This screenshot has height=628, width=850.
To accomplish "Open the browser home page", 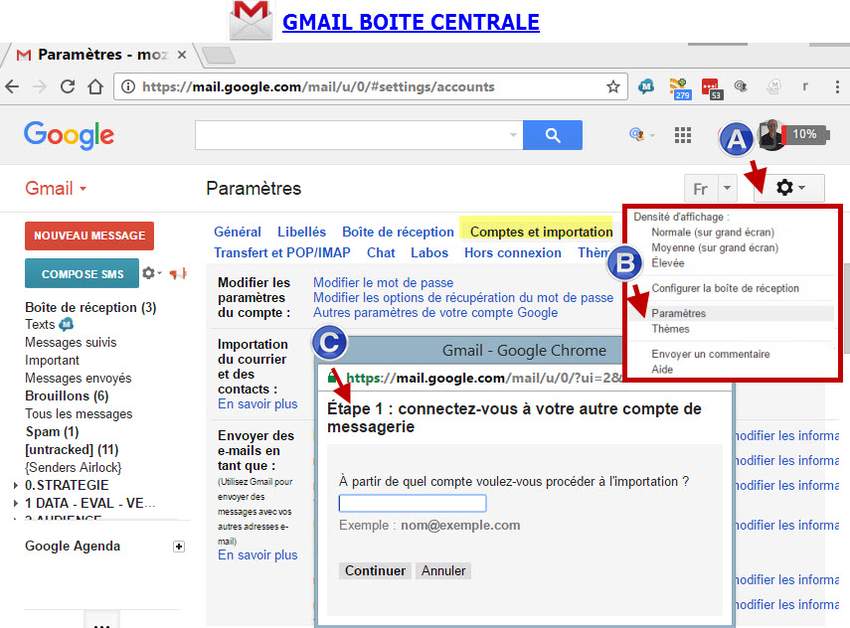I will 95,87.
